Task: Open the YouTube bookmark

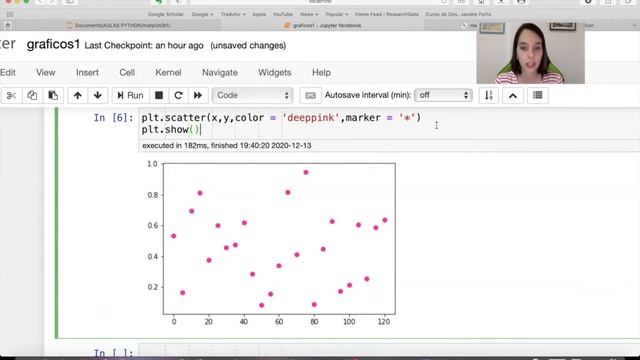Action: click(283, 14)
